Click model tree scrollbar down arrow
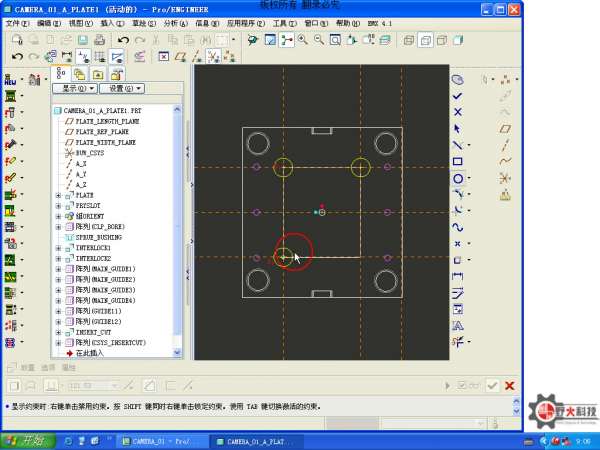This screenshot has width=600, height=450. [177, 352]
